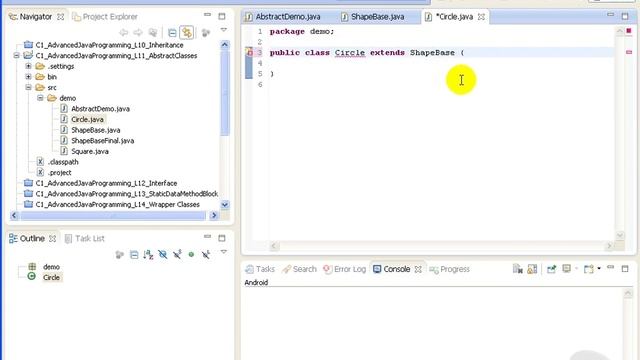Select Square.java in Navigator tree
The height and width of the screenshot is (360, 640).
(x=90, y=151)
